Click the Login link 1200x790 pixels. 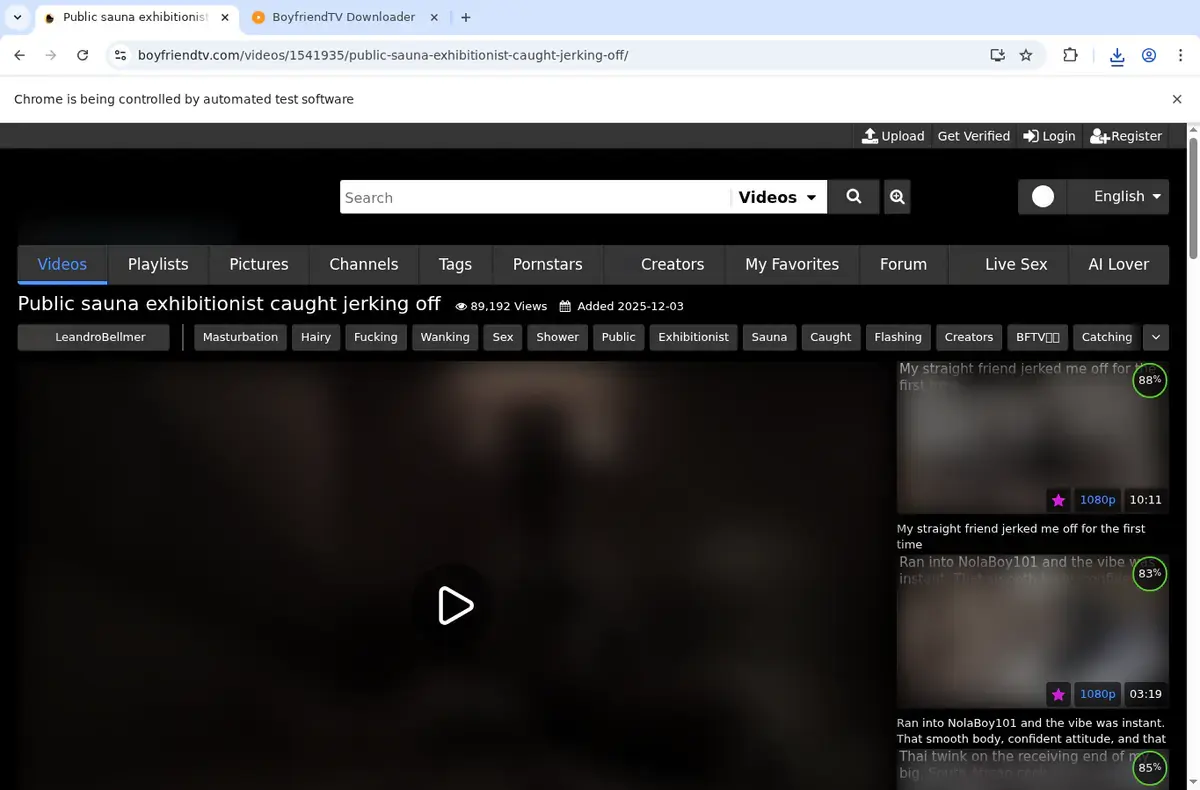pos(1049,136)
